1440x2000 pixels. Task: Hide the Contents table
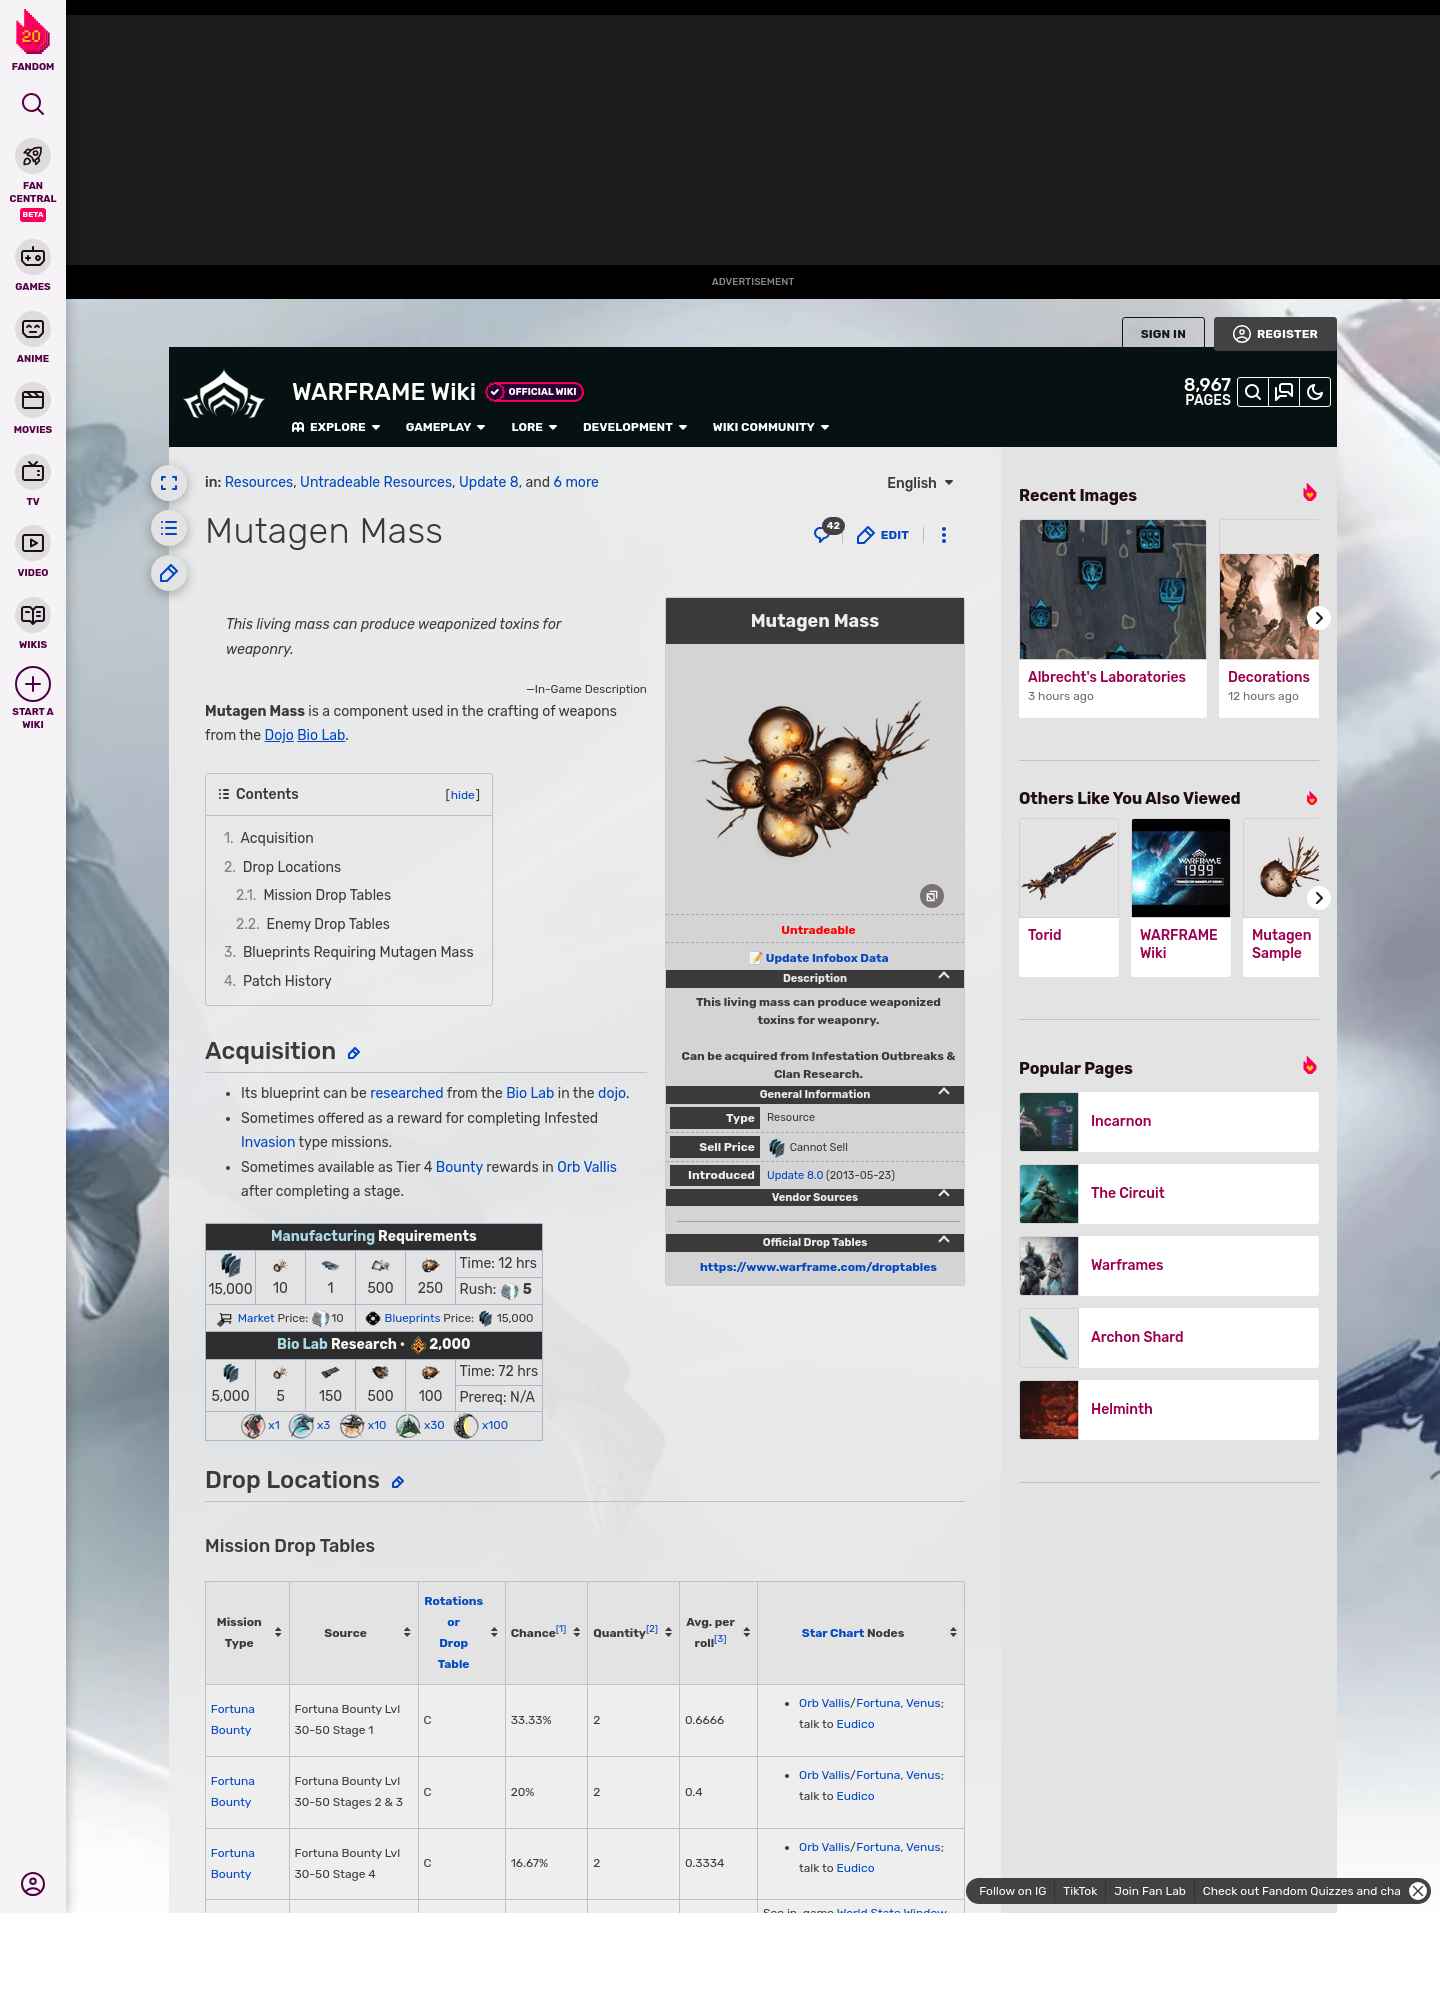pyautogui.click(x=462, y=795)
